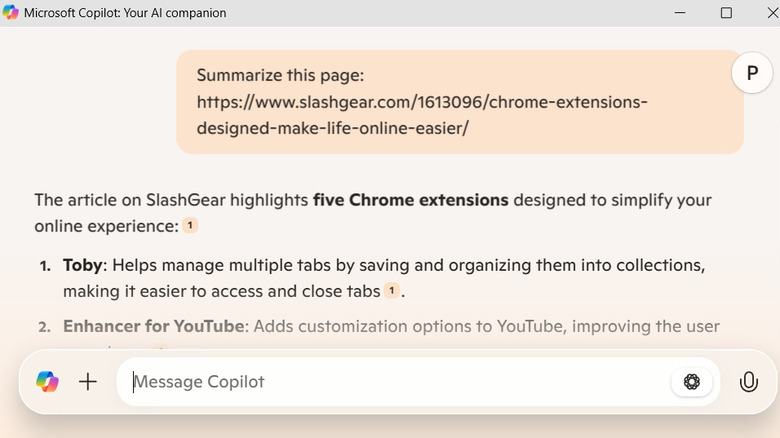Click the "Enhancer for YouTube" list heading
This screenshot has width=780, height=438.
(x=153, y=326)
